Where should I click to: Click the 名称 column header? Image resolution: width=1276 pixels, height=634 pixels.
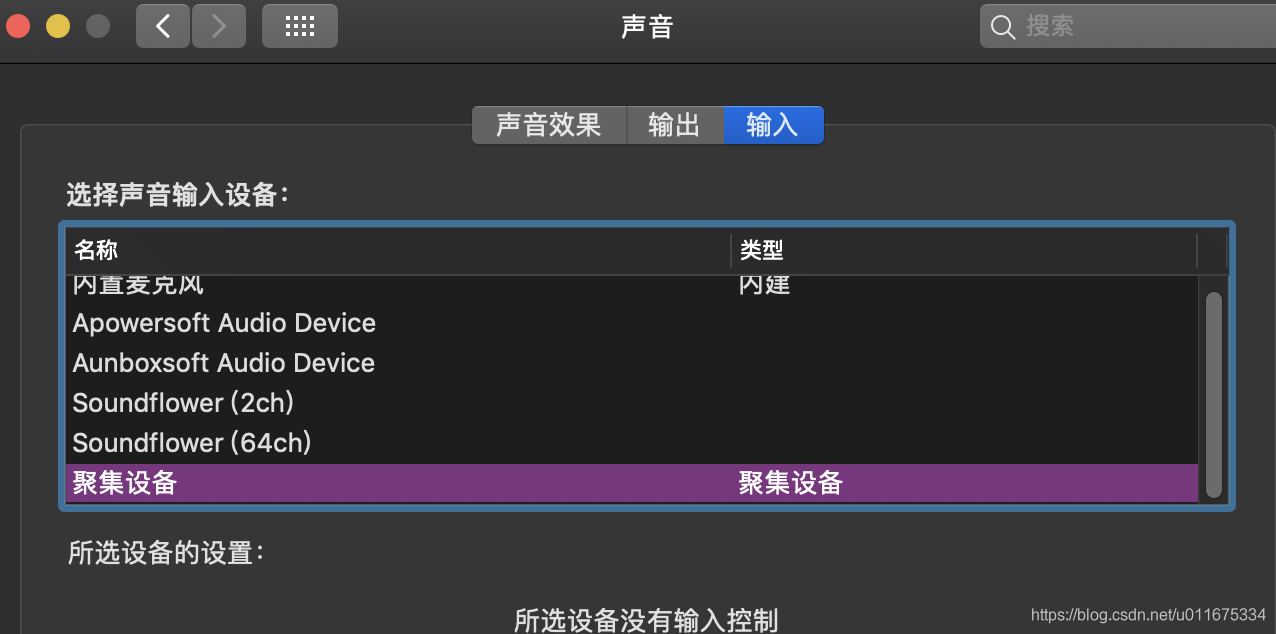96,250
